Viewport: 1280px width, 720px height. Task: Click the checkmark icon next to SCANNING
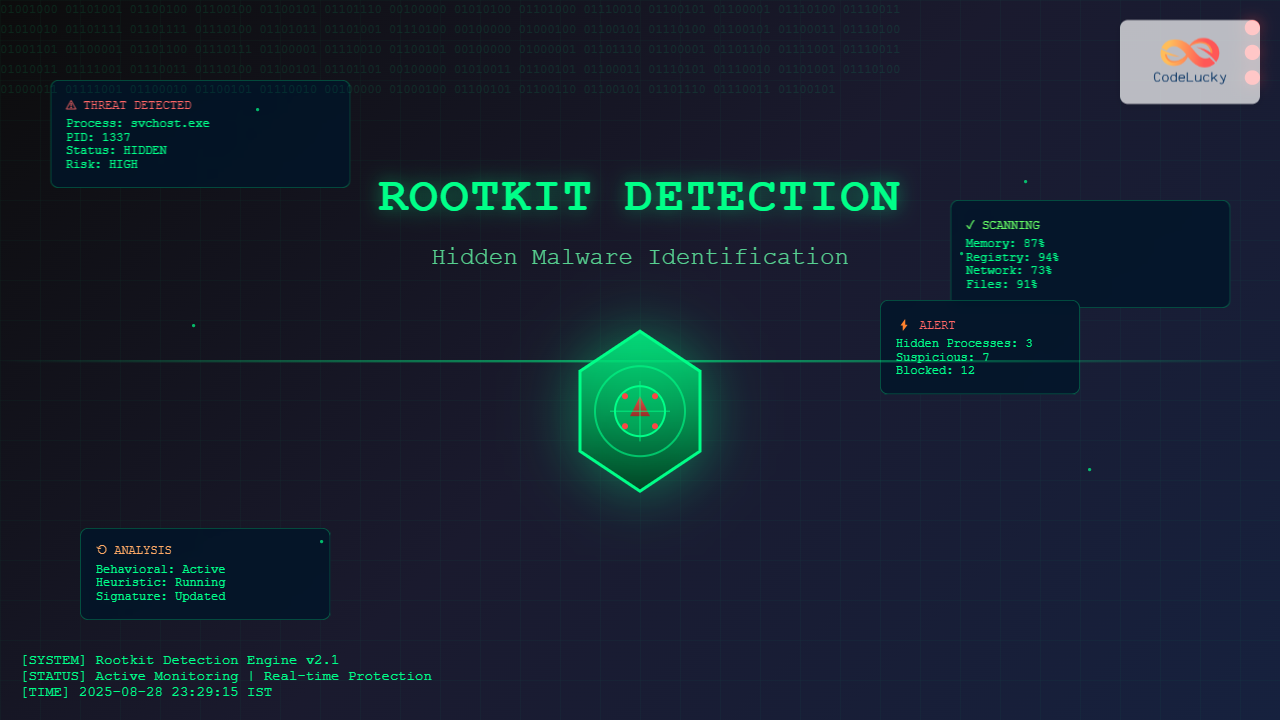click(x=970, y=225)
